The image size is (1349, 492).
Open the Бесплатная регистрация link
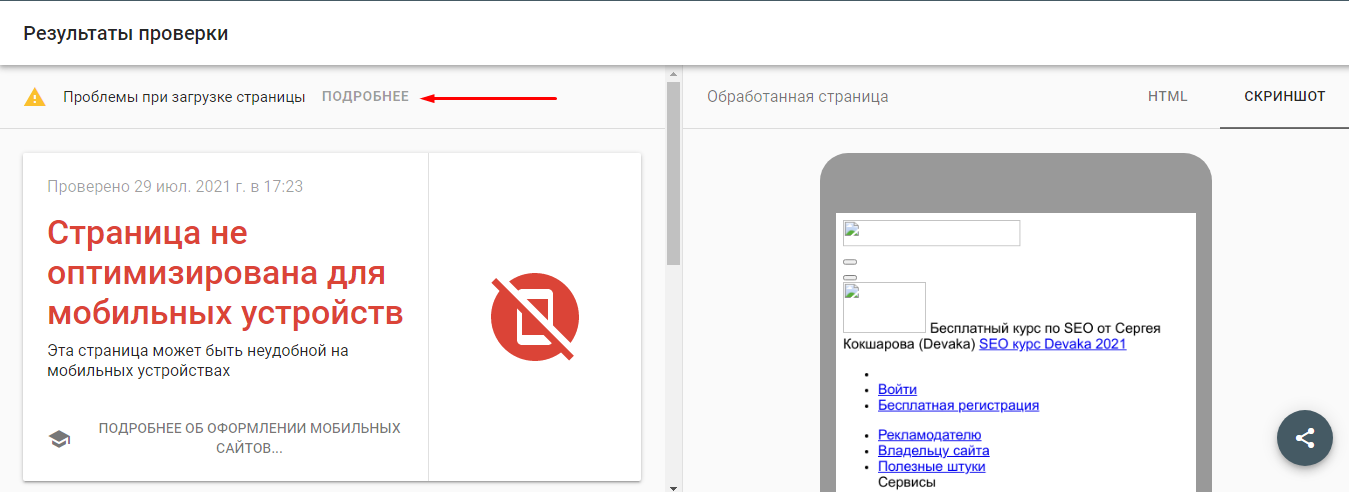tap(958, 405)
